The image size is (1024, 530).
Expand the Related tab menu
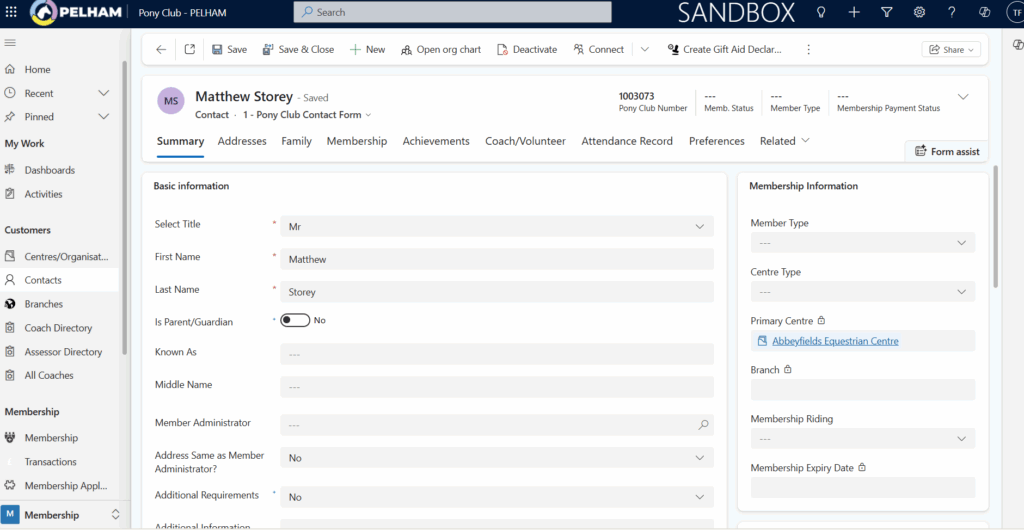click(785, 141)
